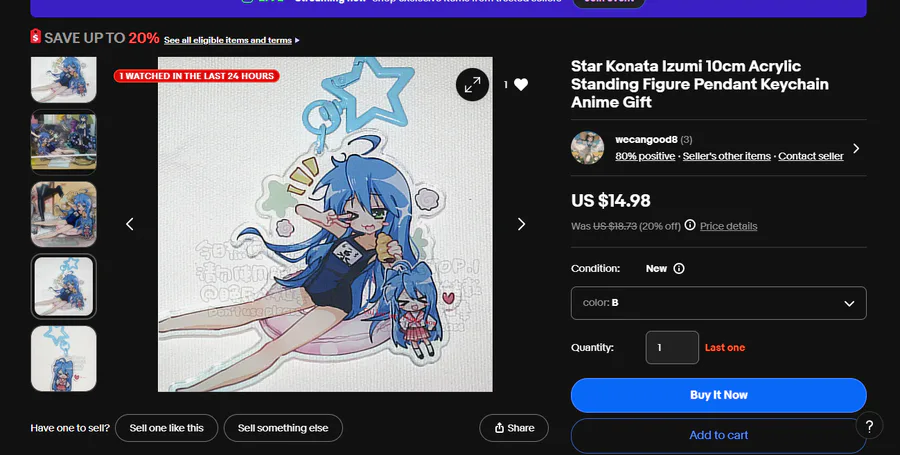Click the Buy It Now button
The width and height of the screenshot is (900, 455).
718,395
